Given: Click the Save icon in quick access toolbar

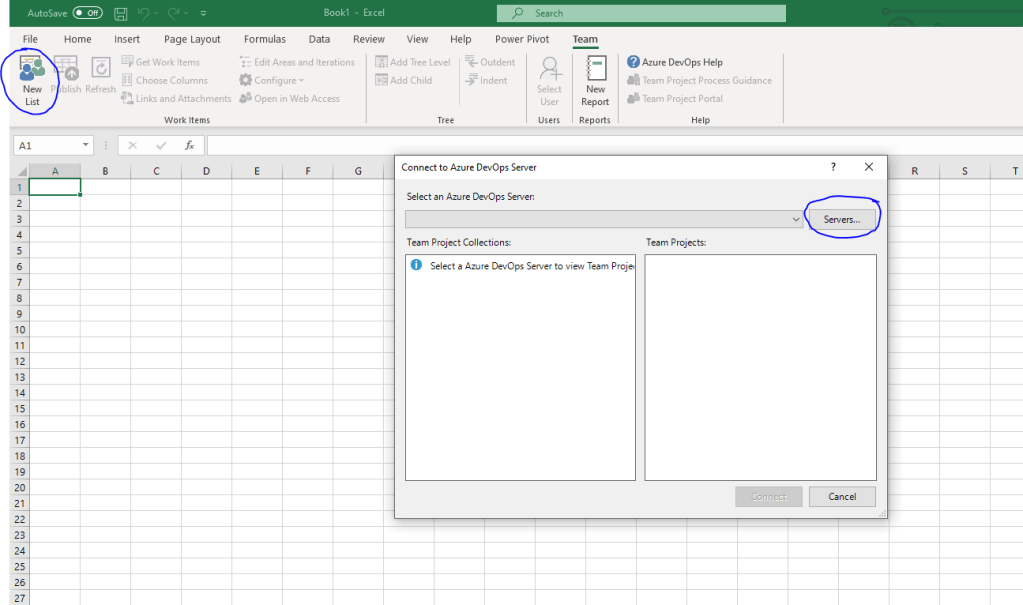Looking at the screenshot, I should (x=120, y=13).
